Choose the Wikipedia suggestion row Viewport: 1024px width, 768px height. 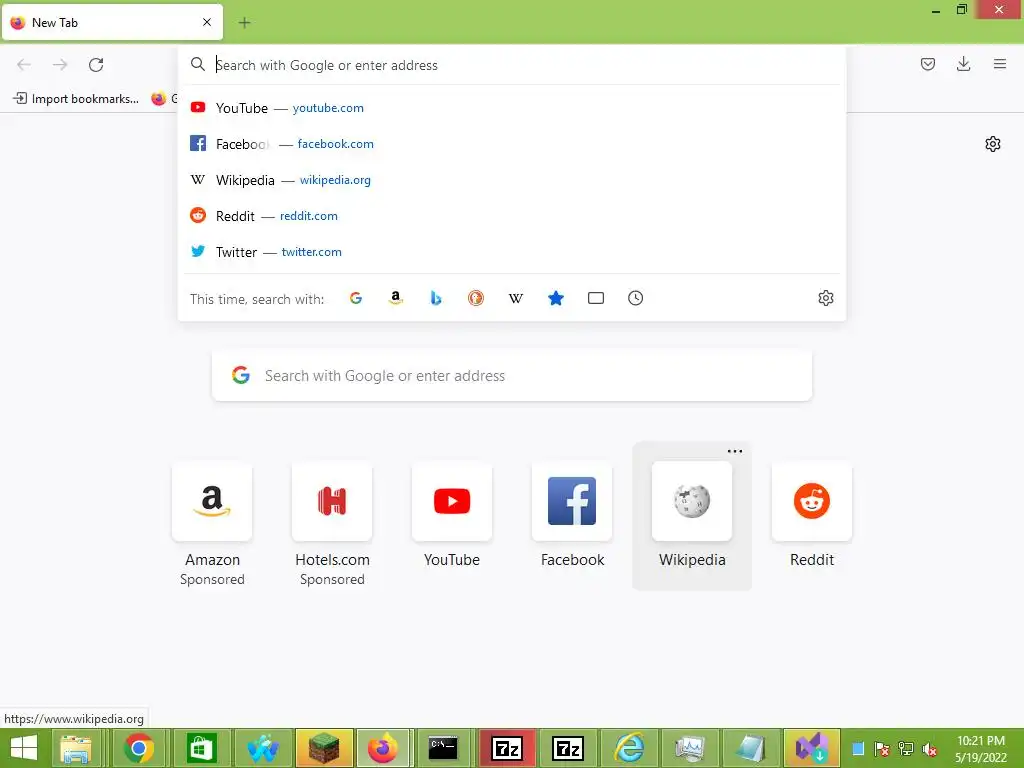point(512,180)
